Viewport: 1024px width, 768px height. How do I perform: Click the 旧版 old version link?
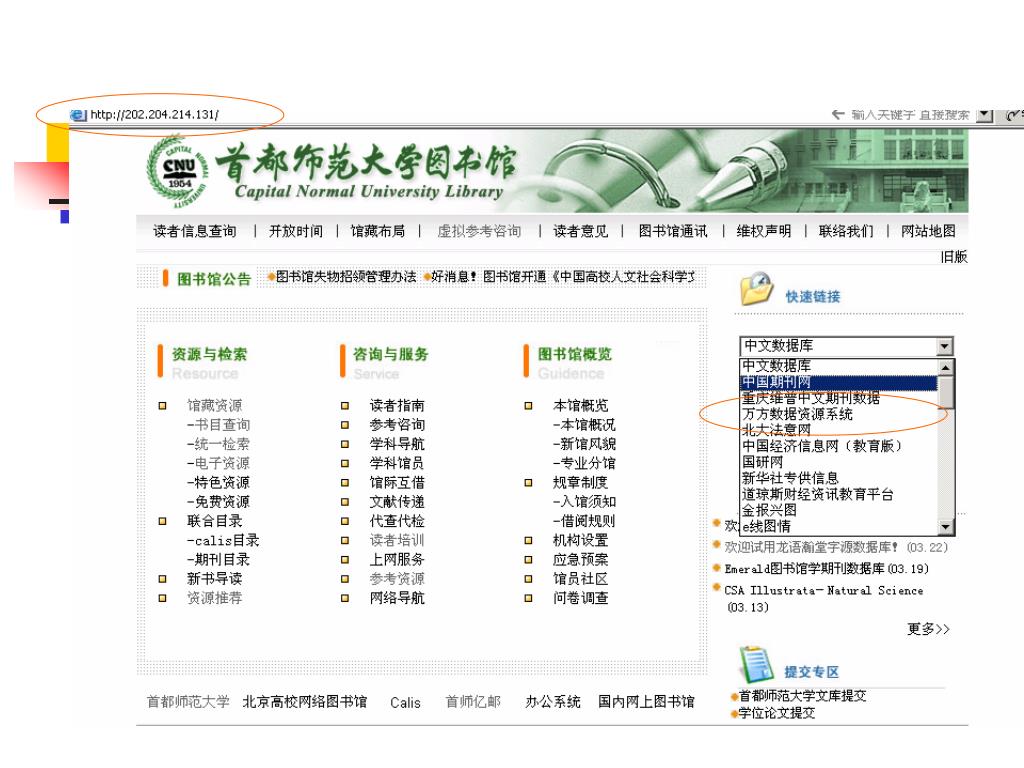(x=953, y=257)
